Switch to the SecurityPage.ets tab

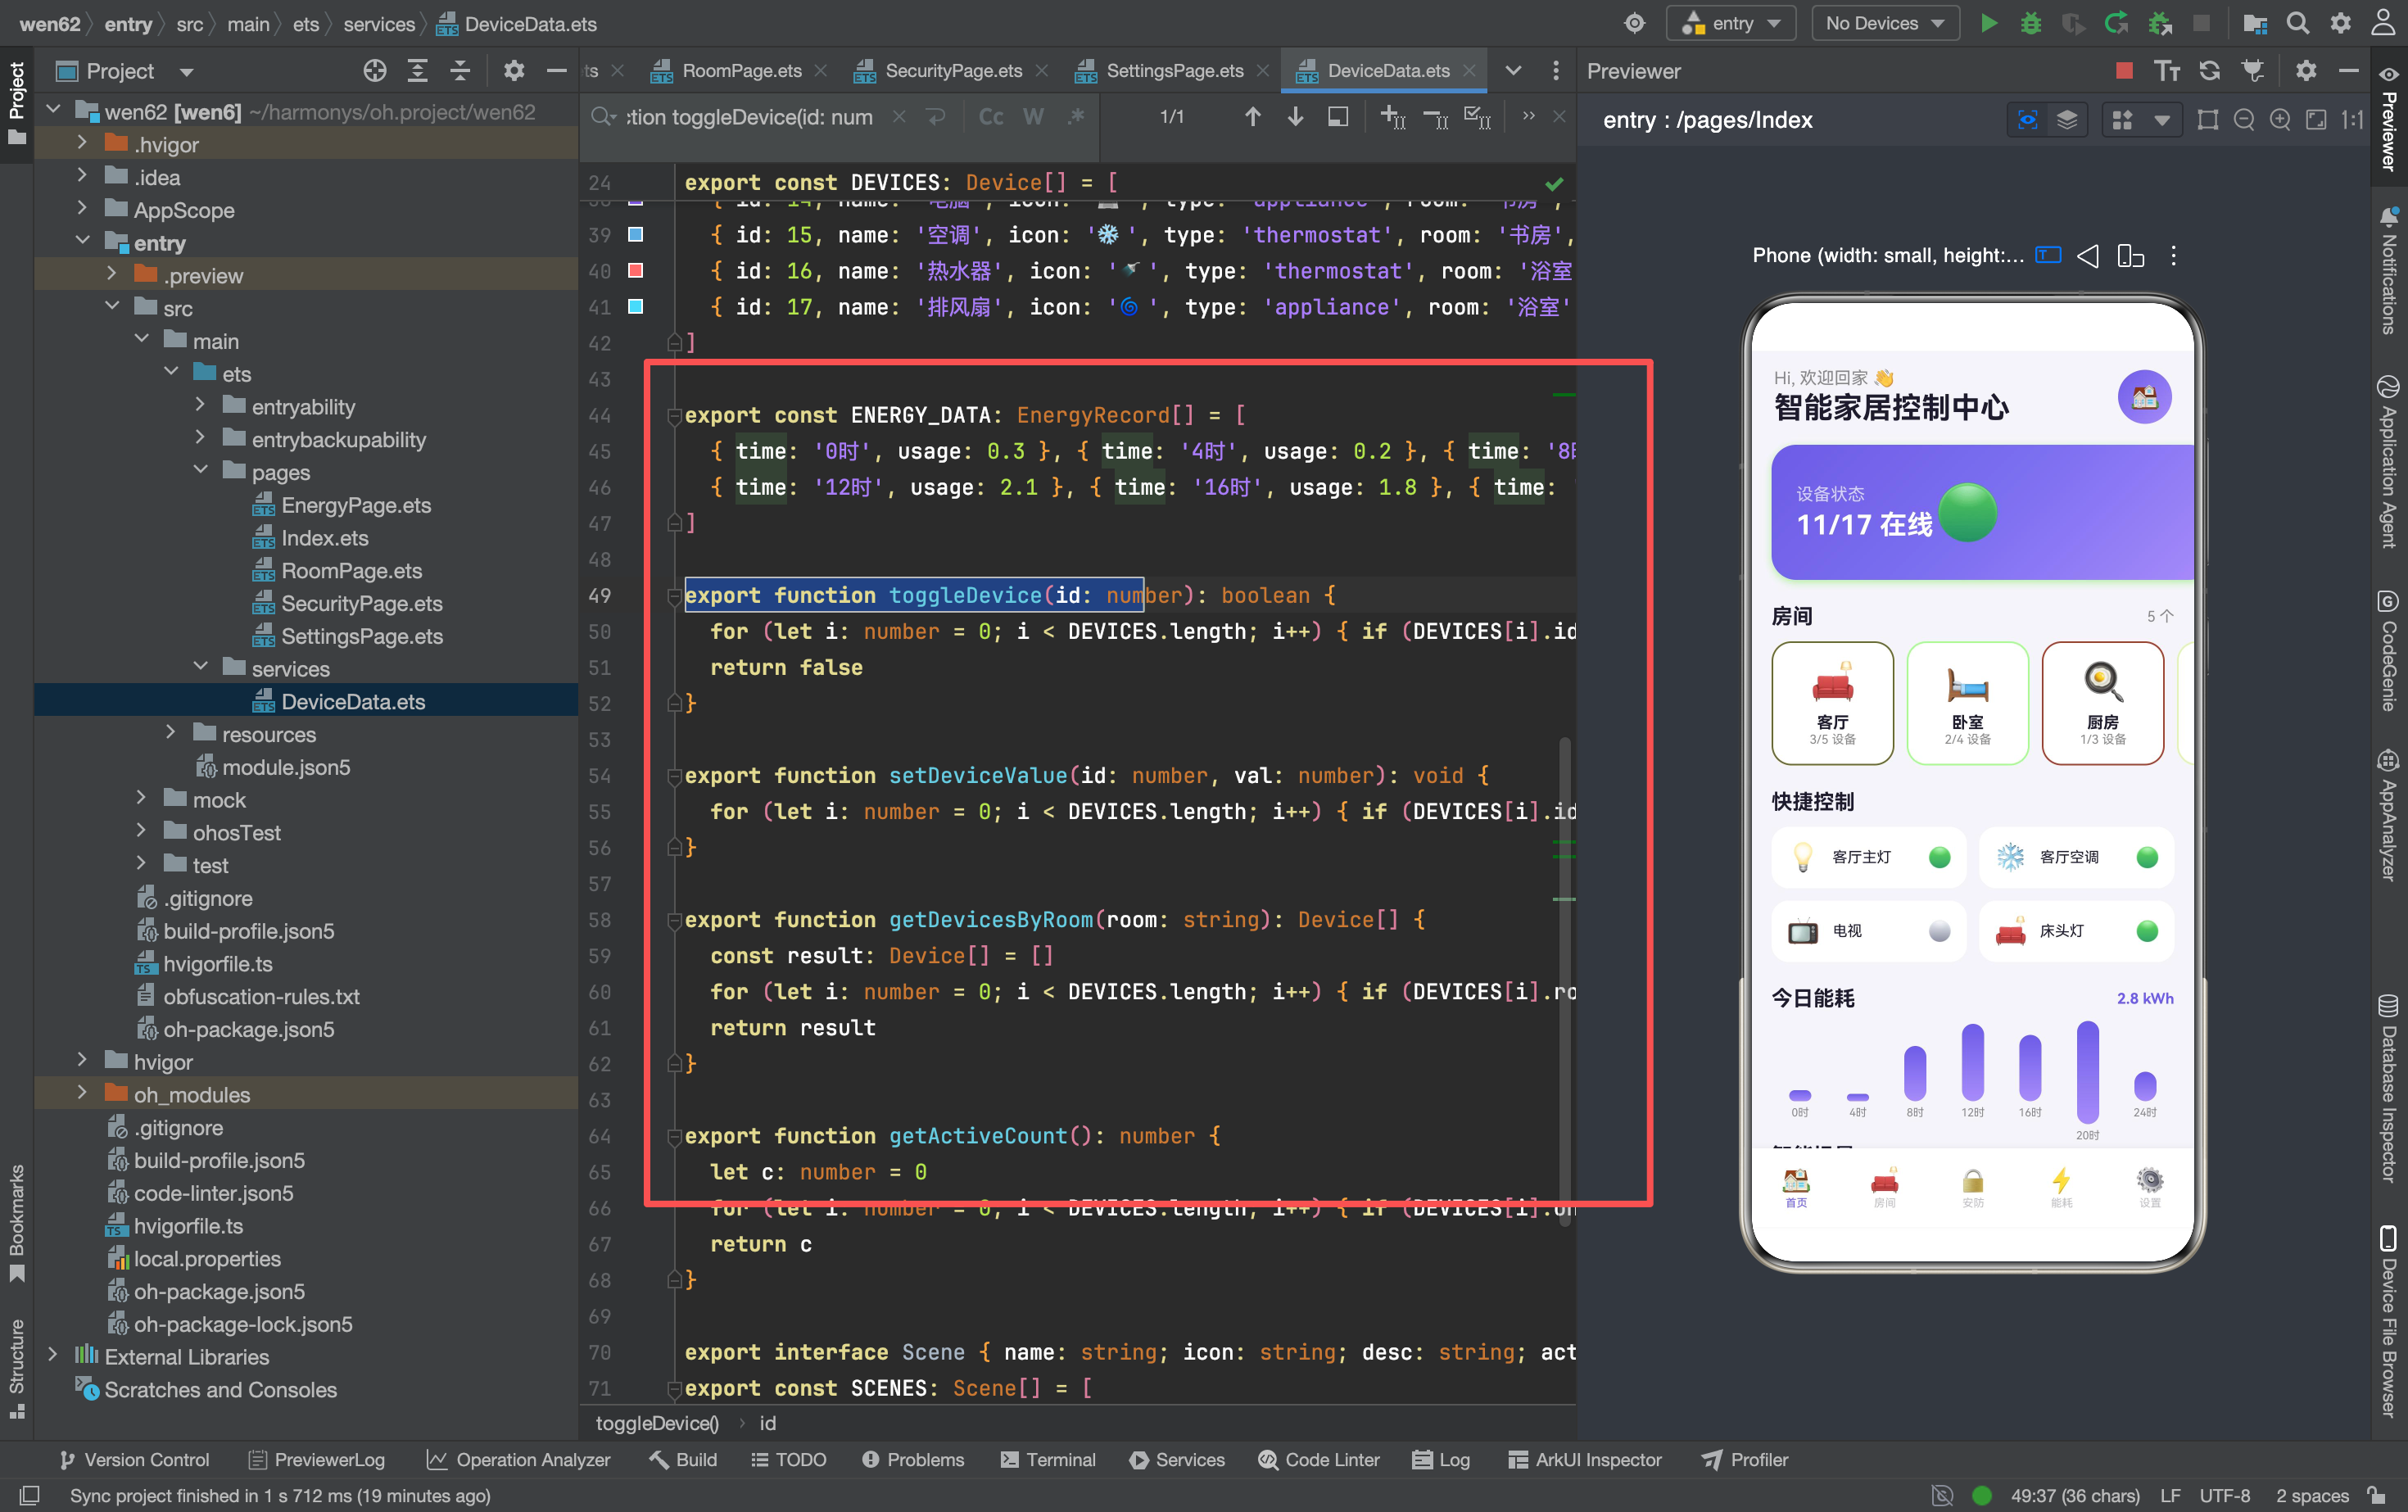[x=952, y=70]
